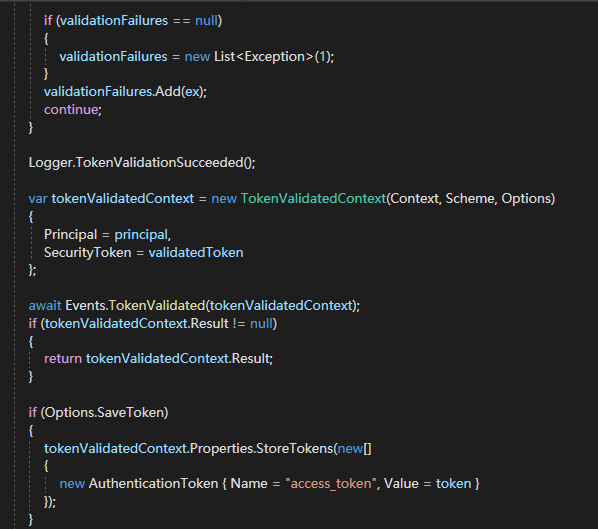Click 'Principal = principal,' initializer line
The height and width of the screenshot is (529, 598).
coord(108,235)
